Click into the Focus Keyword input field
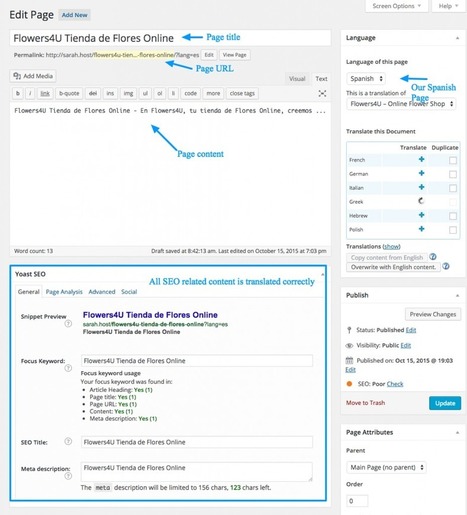The height and width of the screenshot is (515, 467). 197,361
